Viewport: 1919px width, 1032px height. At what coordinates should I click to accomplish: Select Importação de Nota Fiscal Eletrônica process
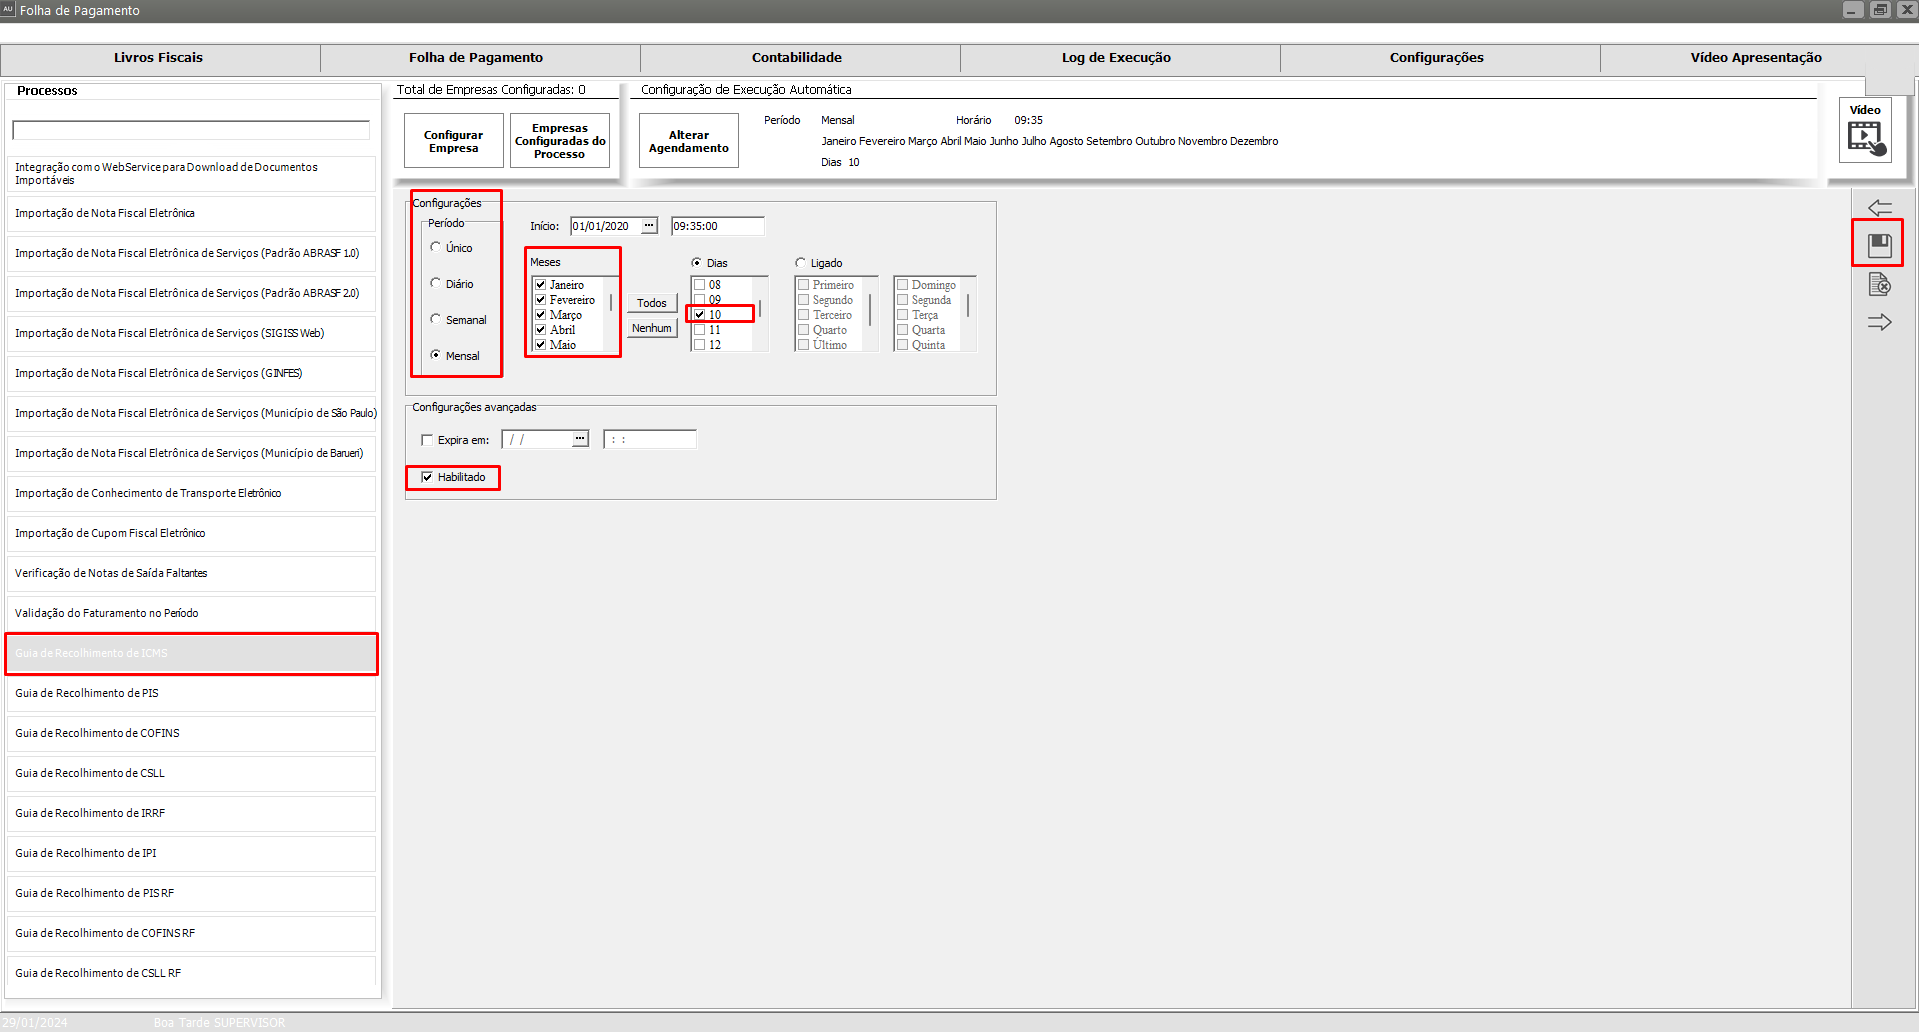point(191,213)
